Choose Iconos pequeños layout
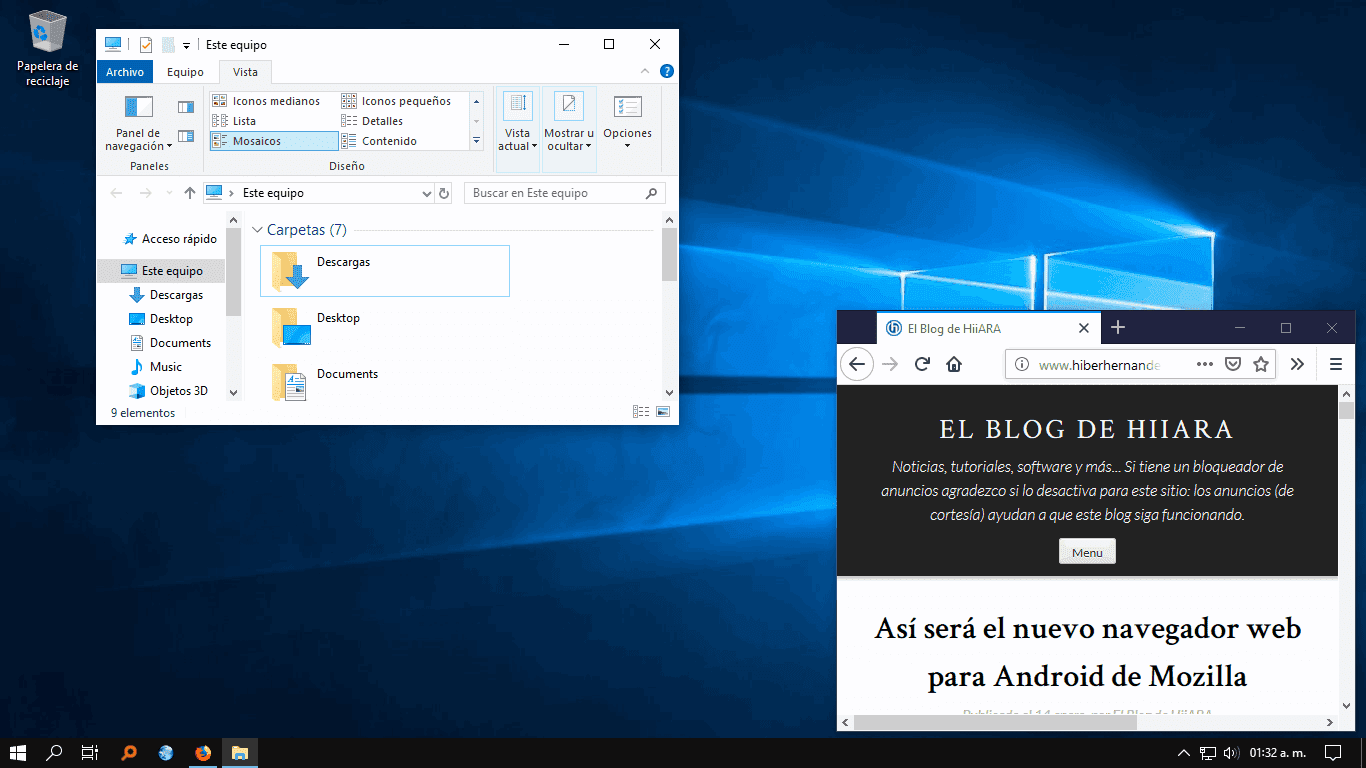The height and width of the screenshot is (768, 1366). tap(403, 101)
